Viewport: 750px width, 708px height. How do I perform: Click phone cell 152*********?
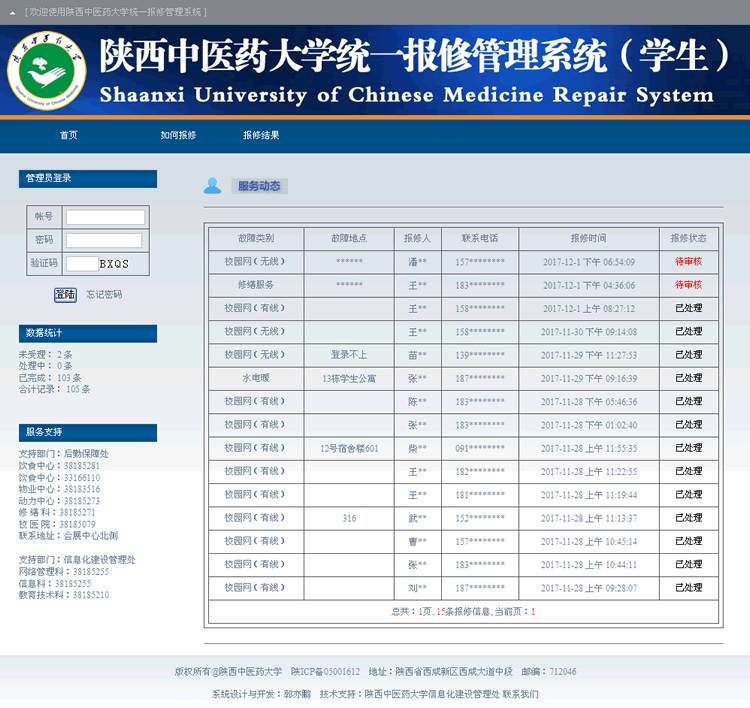[480, 519]
